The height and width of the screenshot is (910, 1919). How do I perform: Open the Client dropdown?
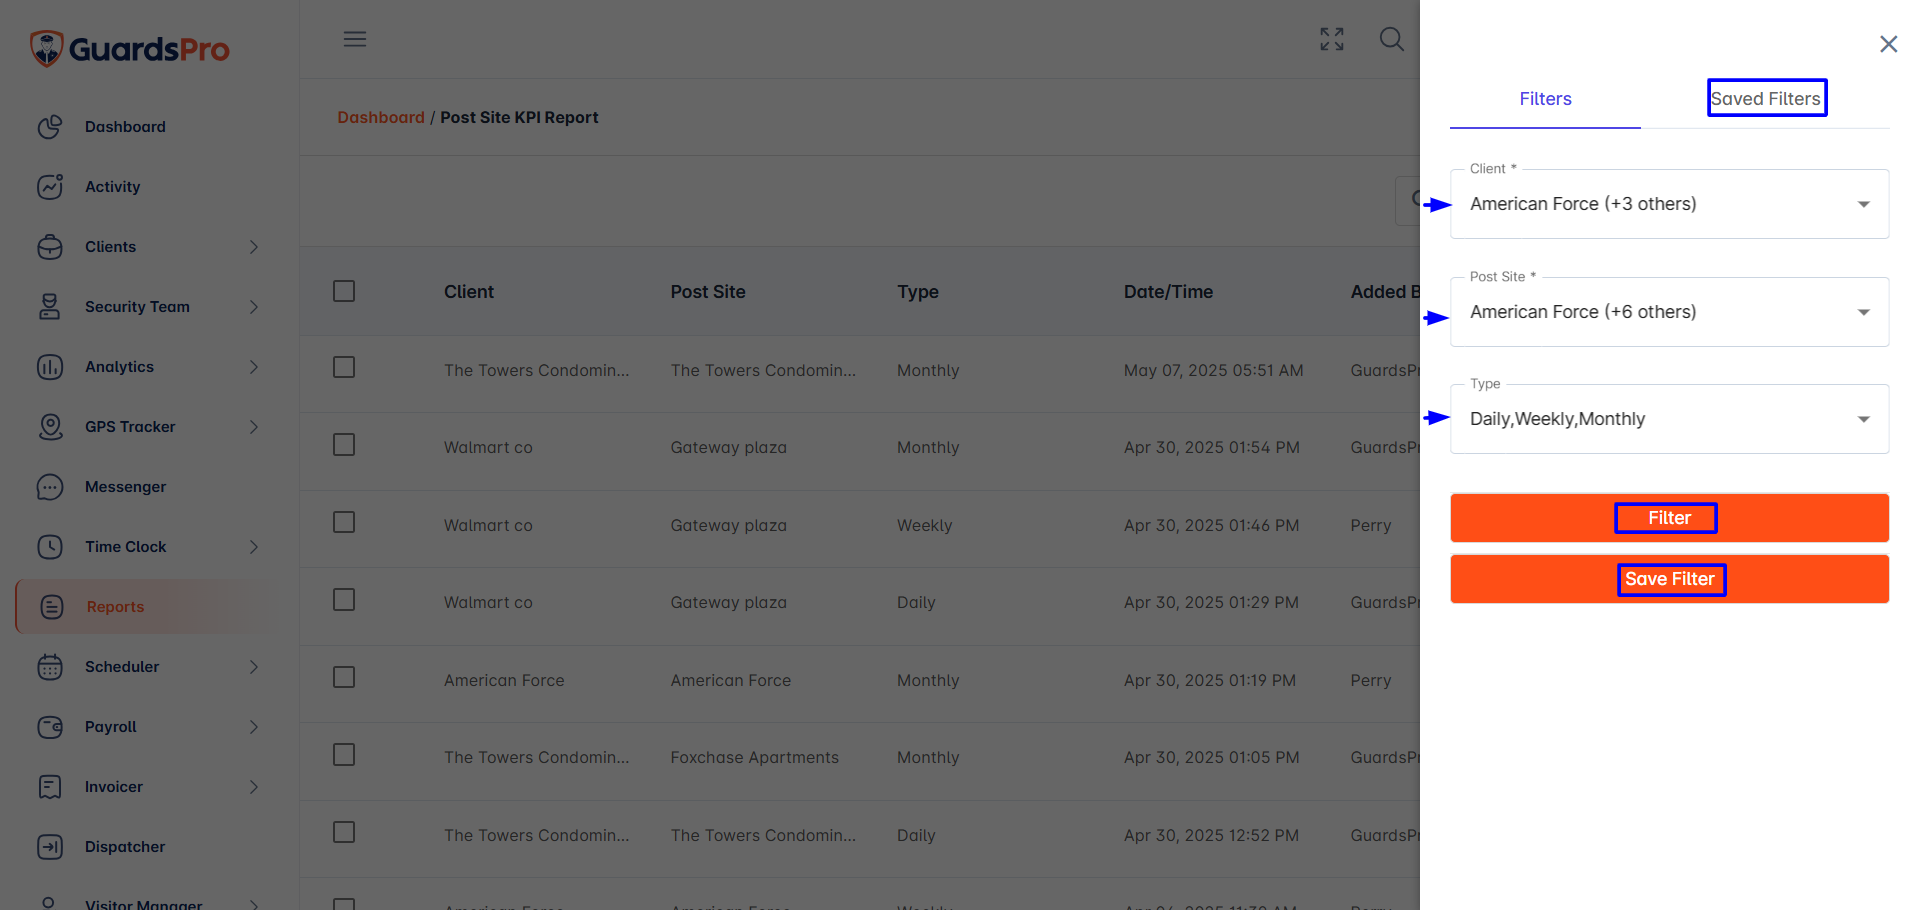(x=1669, y=204)
